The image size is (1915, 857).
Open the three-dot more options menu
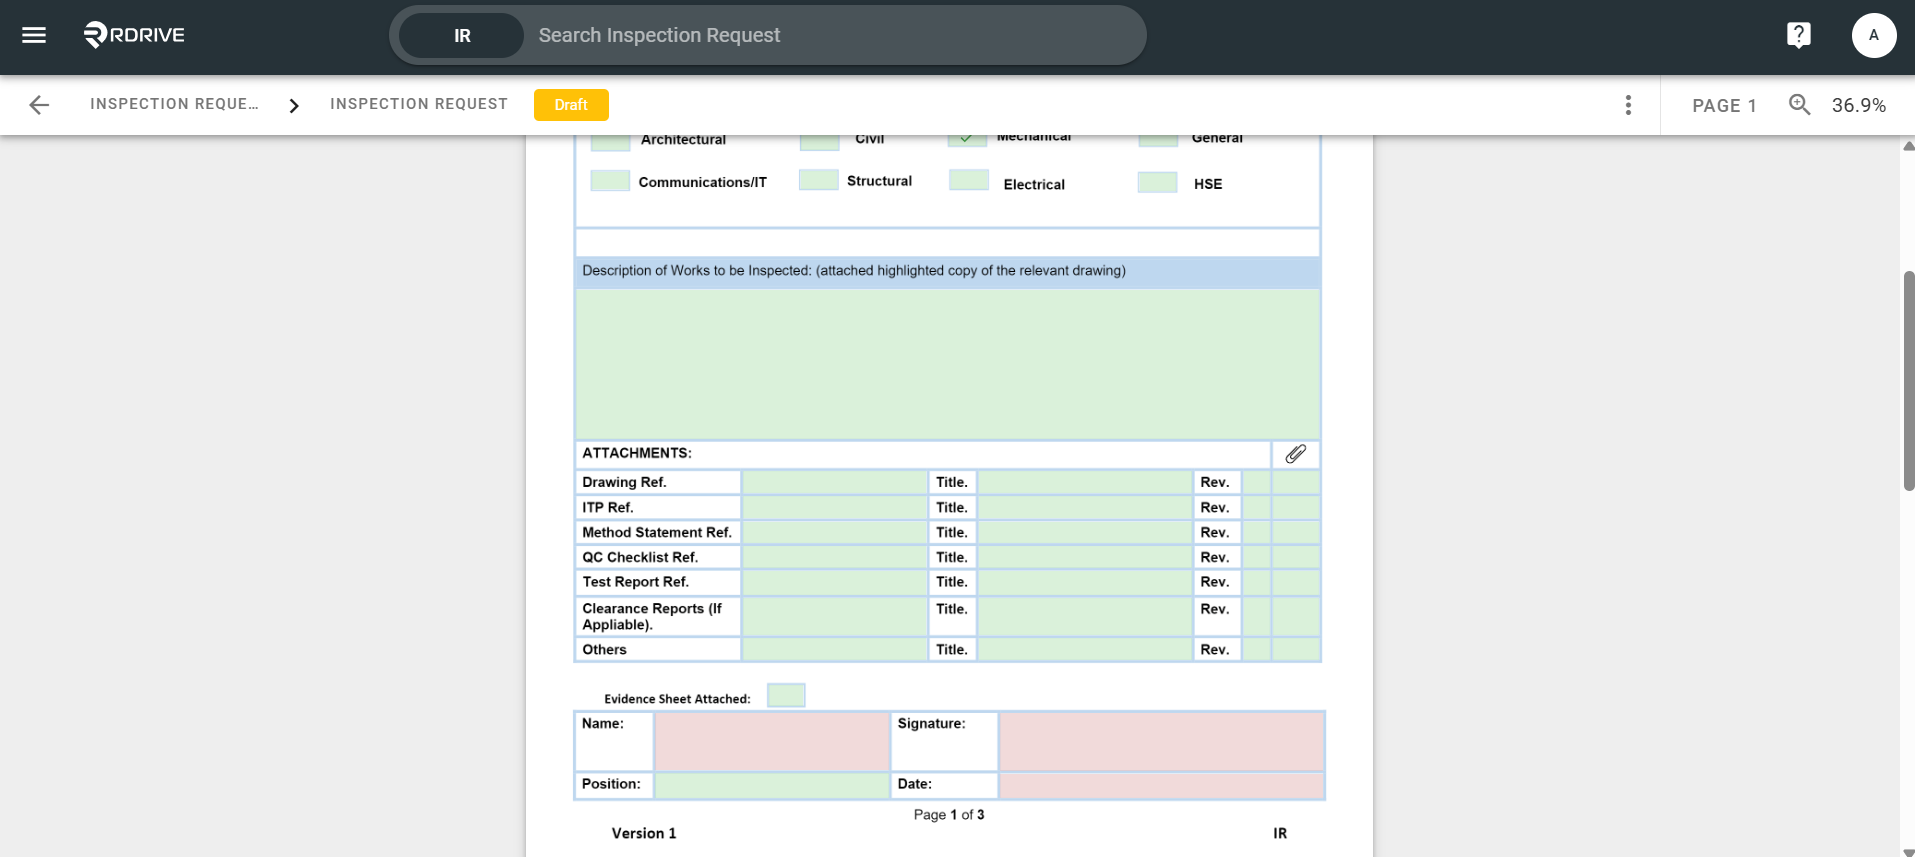click(x=1628, y=105)
